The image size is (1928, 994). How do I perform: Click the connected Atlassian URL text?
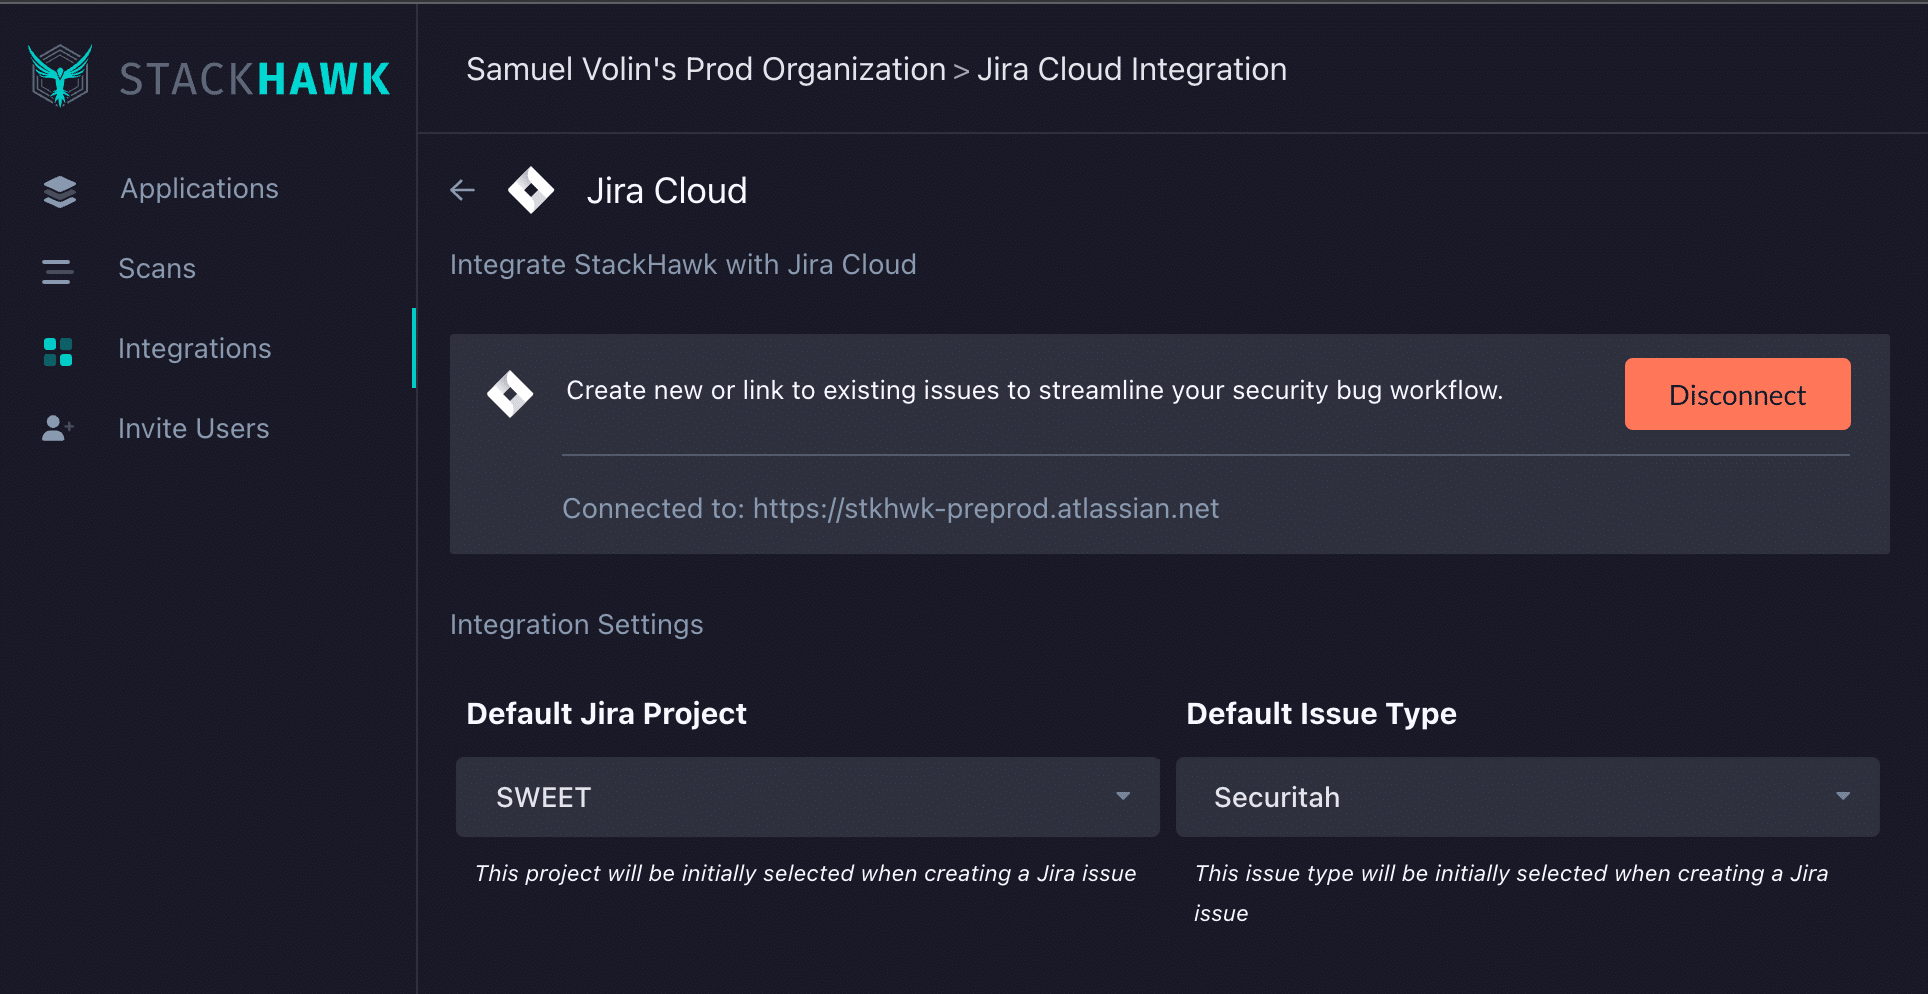coord(986,509)
